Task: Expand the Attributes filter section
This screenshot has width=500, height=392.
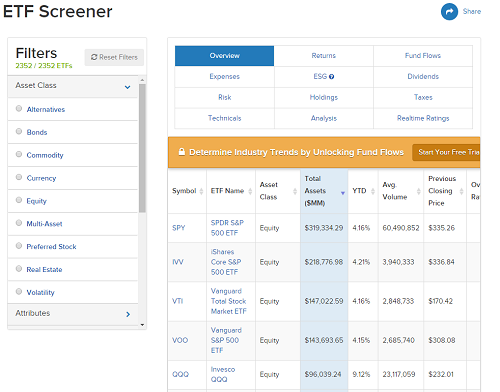Action: click(x=73, y=314)
